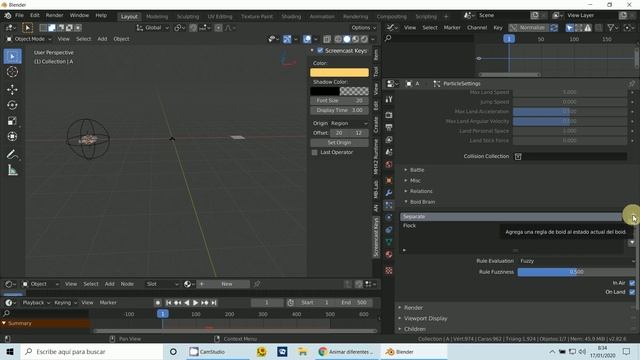Image resolution: width=640 pixels, height=360 pixels.
Task: Click the Shadow Color swatch
Action: 339,91
